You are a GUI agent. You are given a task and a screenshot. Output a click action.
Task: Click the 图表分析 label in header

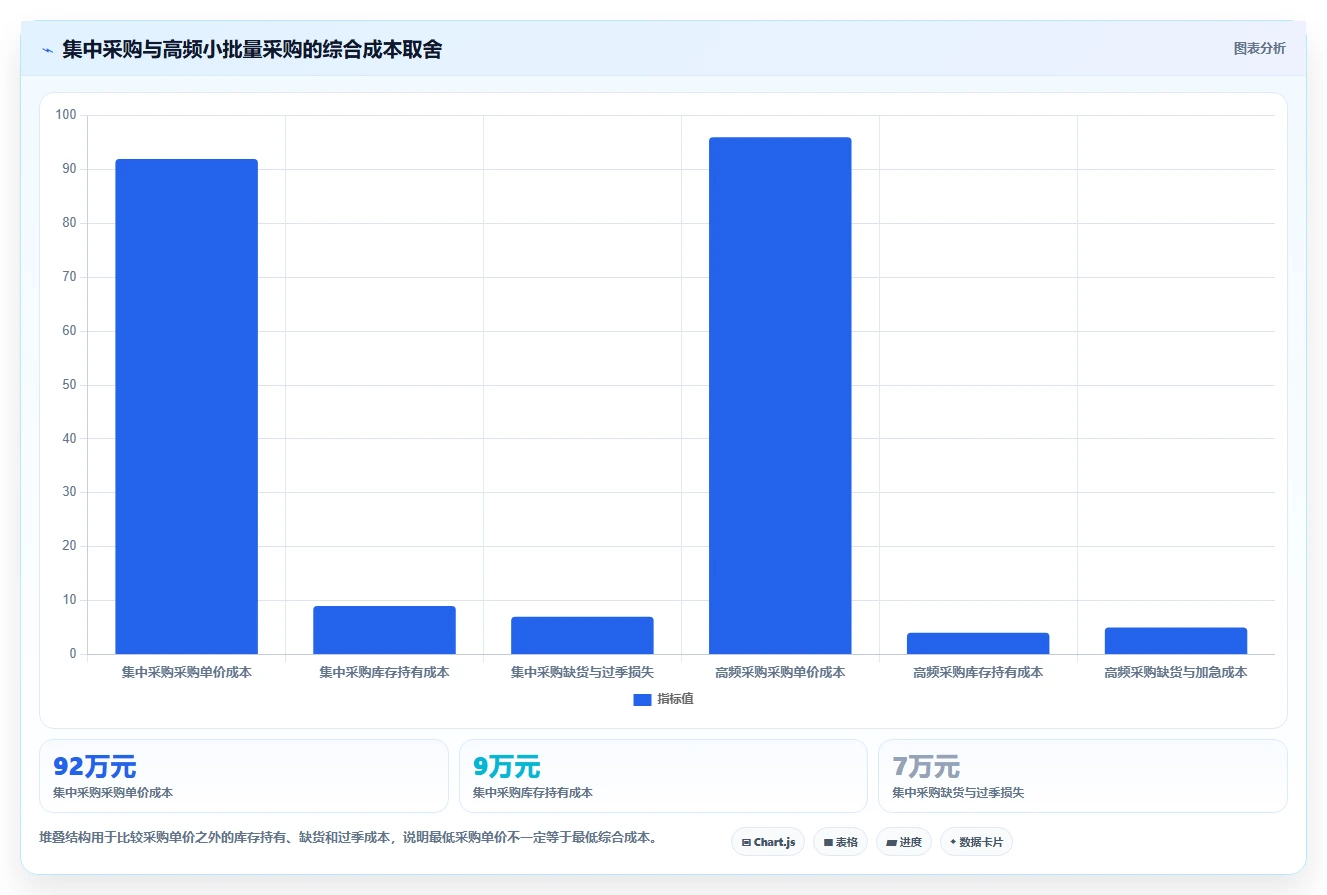click(1259, 48)
